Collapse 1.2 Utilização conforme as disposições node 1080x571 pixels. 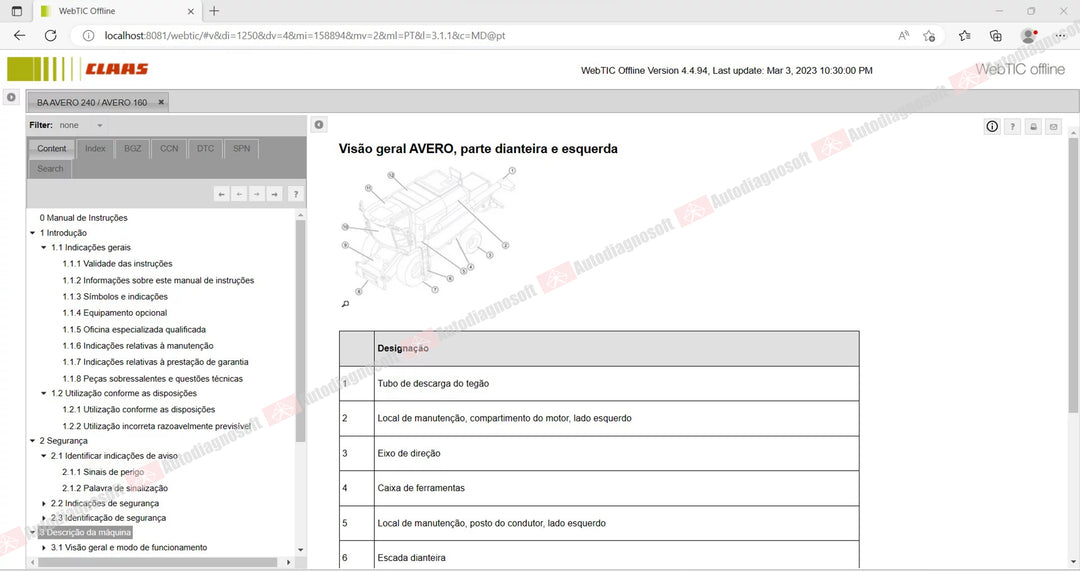click(x=43, y=393)
